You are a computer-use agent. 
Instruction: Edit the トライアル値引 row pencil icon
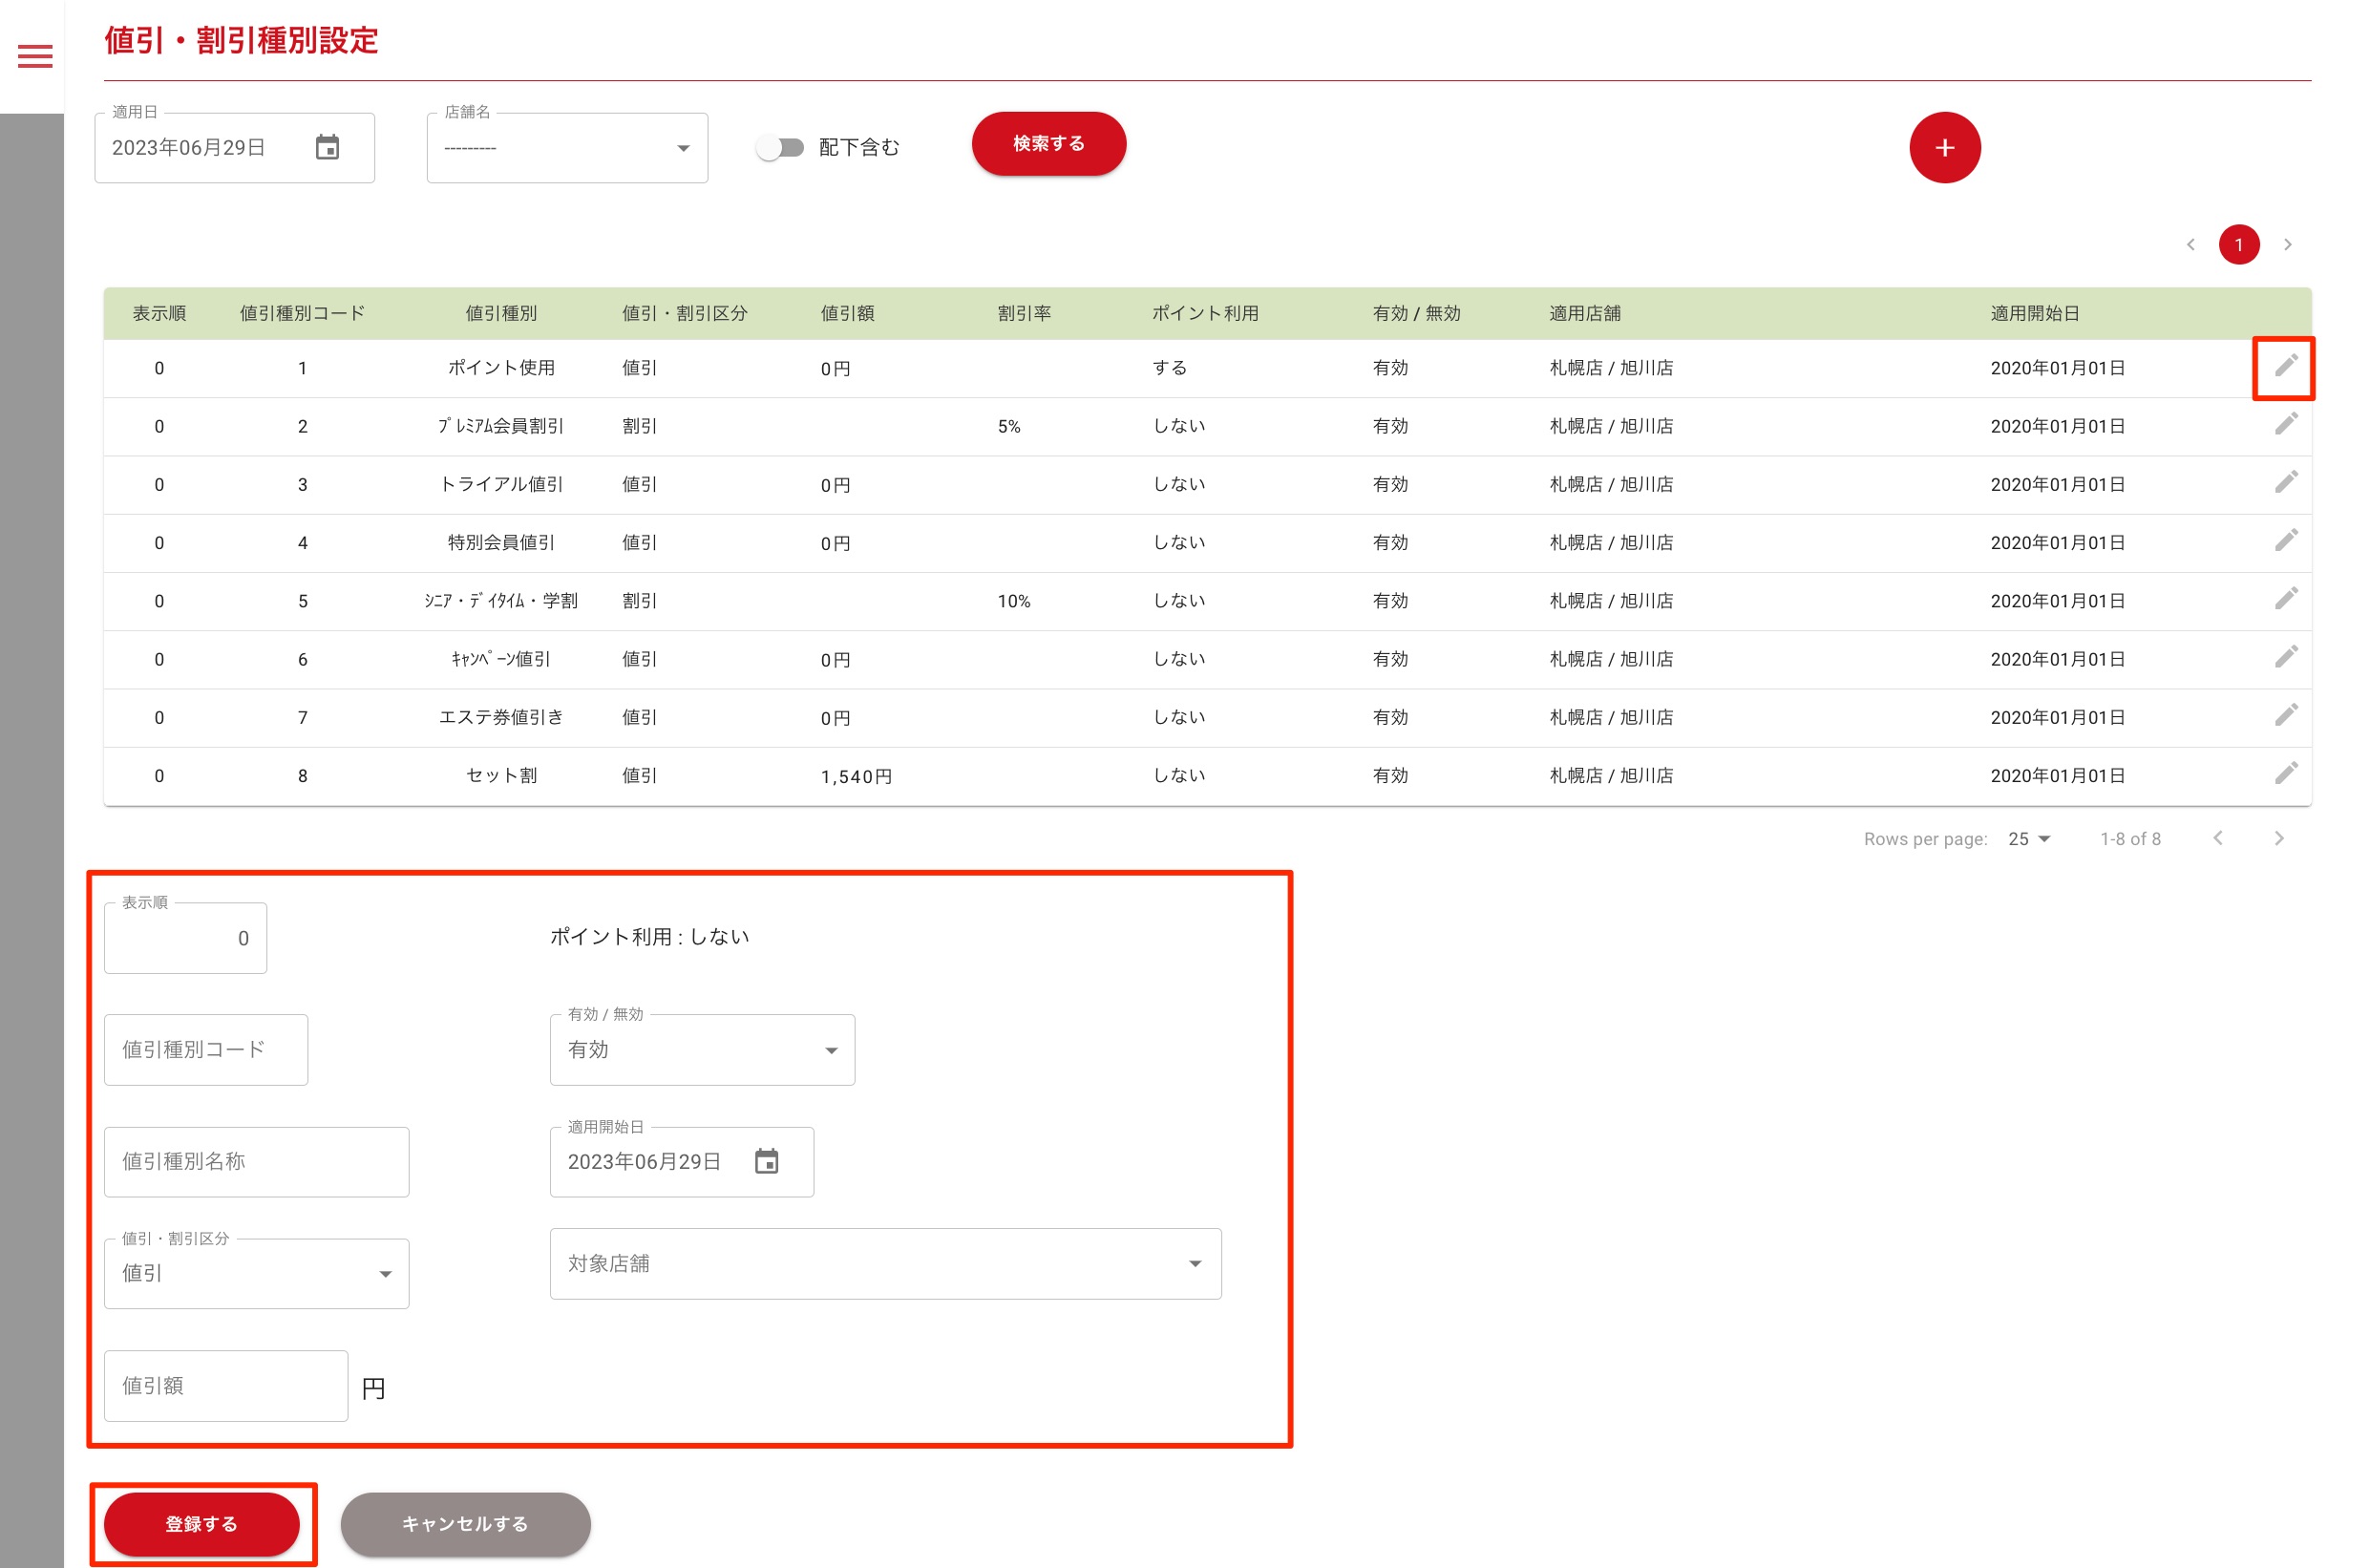tap(2285, 483)
